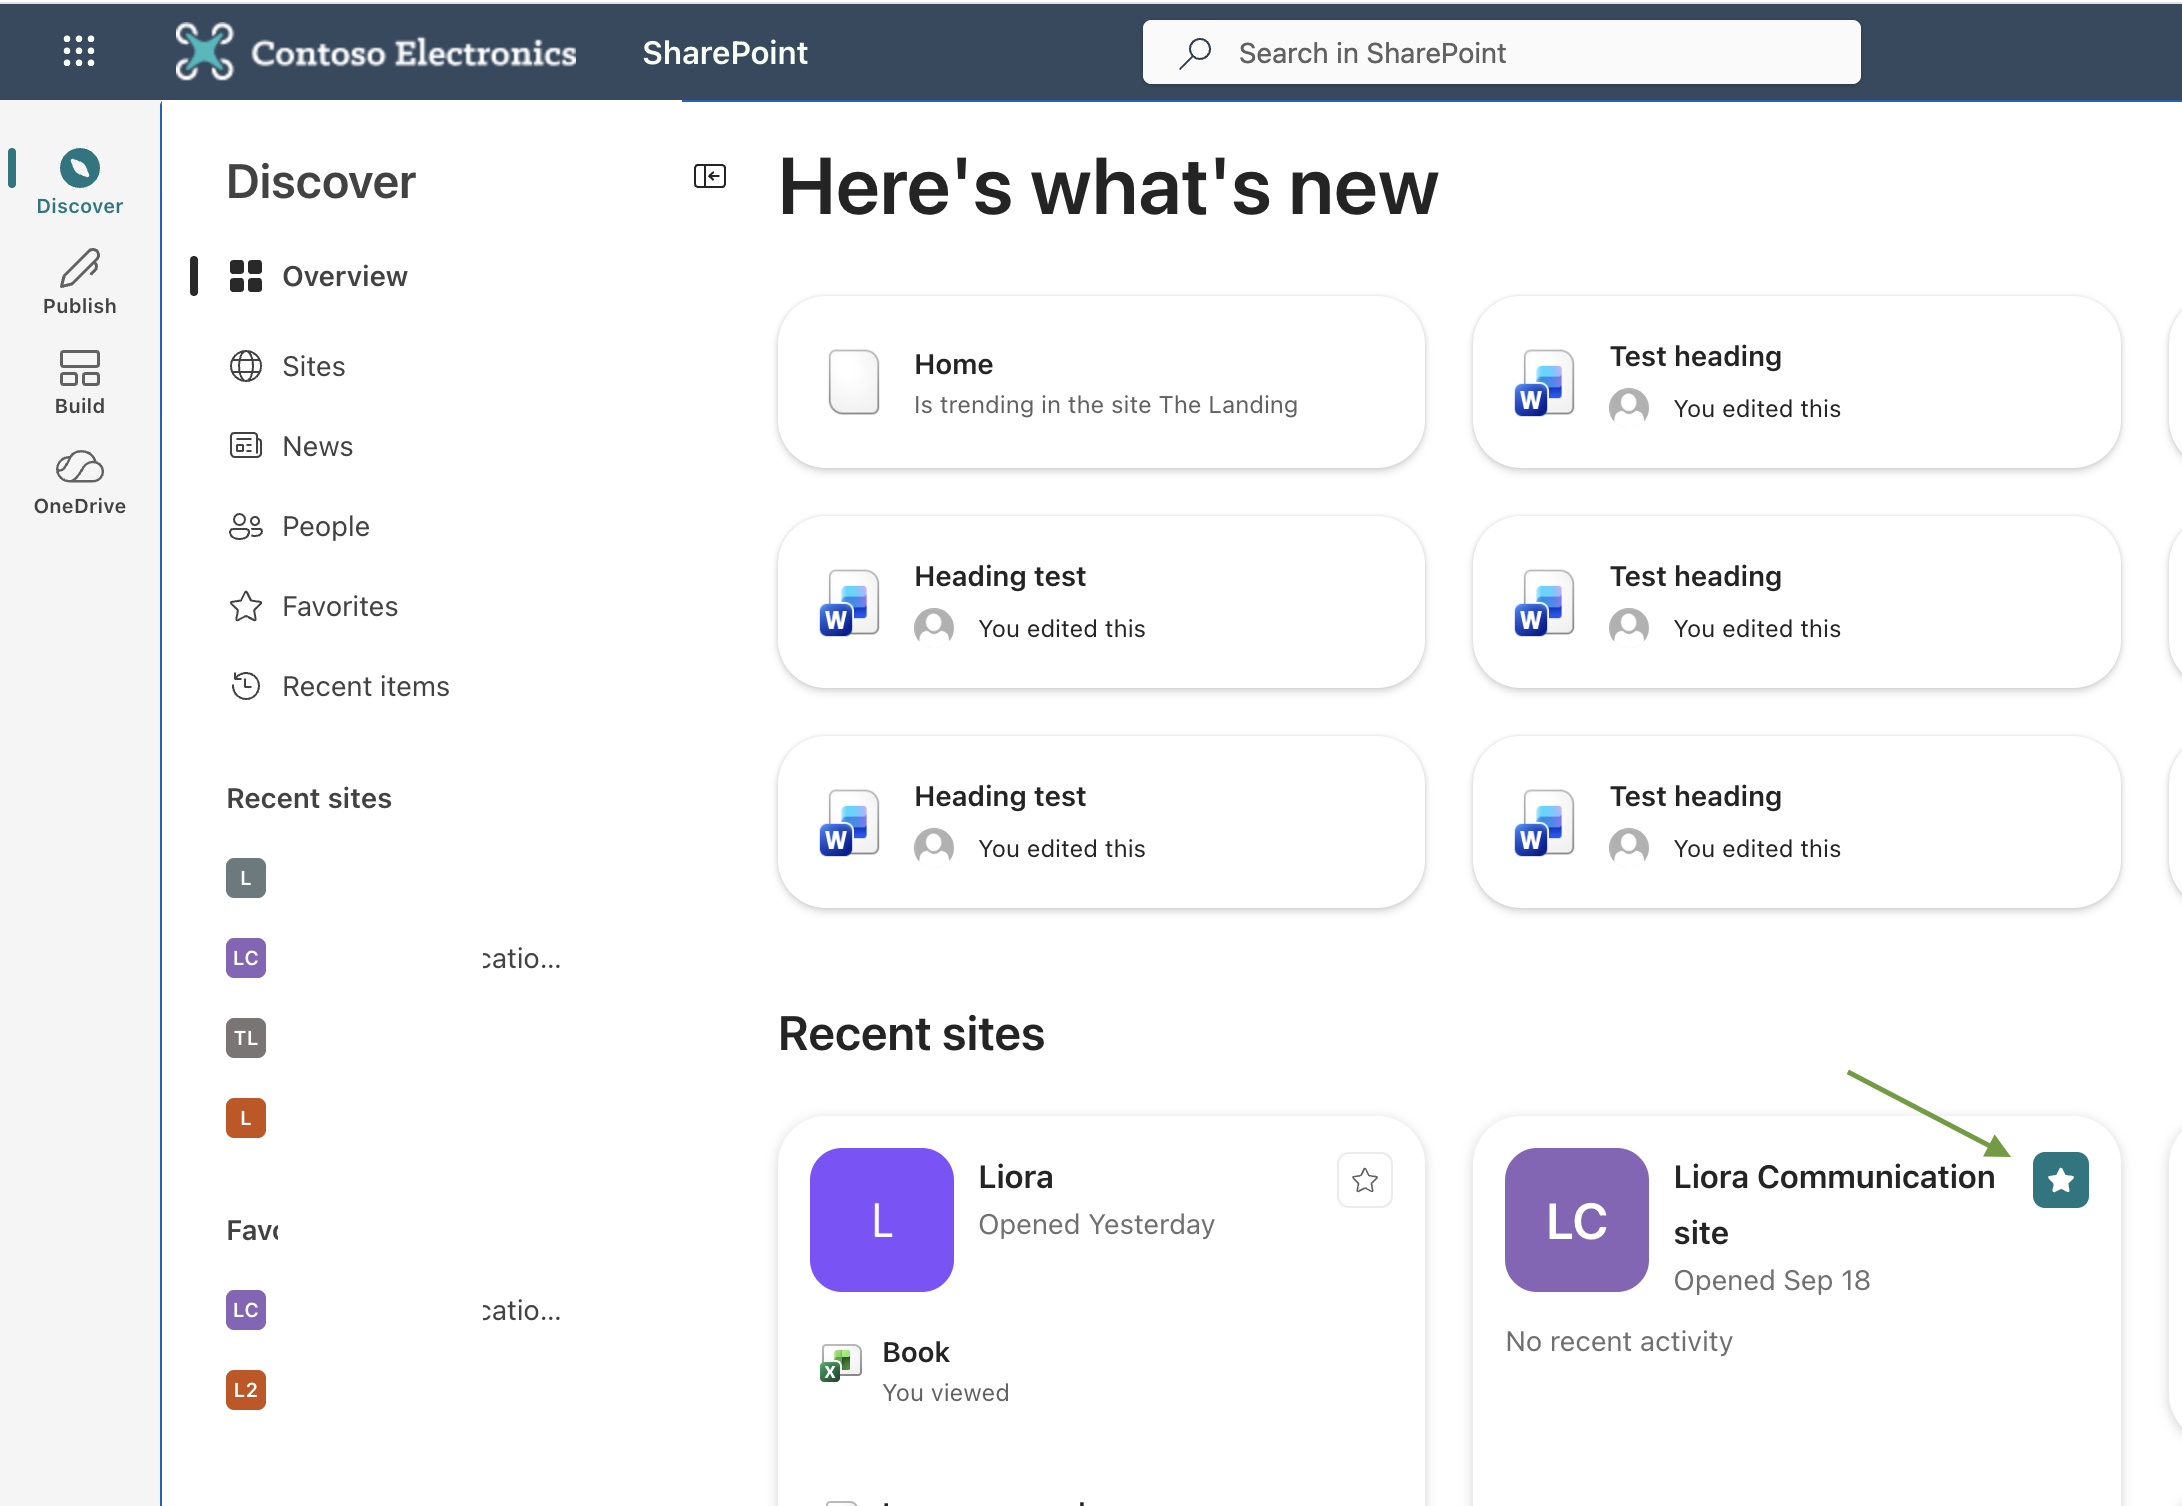This screenshot has width=2182, height=1506.
Task: Open second Test heading card in middle row
Action: 1796,602
